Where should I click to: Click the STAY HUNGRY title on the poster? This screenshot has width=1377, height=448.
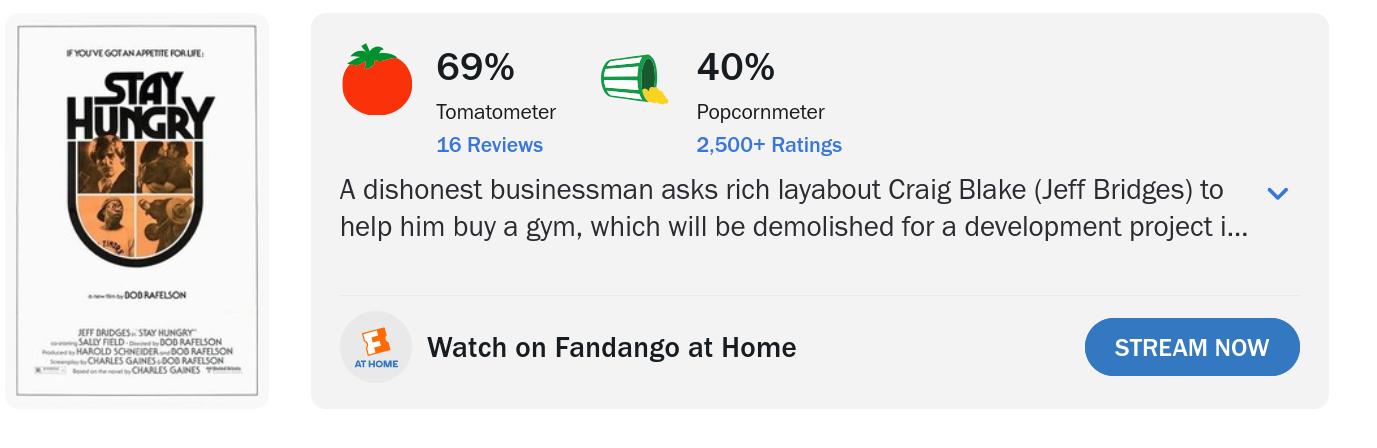139,106
